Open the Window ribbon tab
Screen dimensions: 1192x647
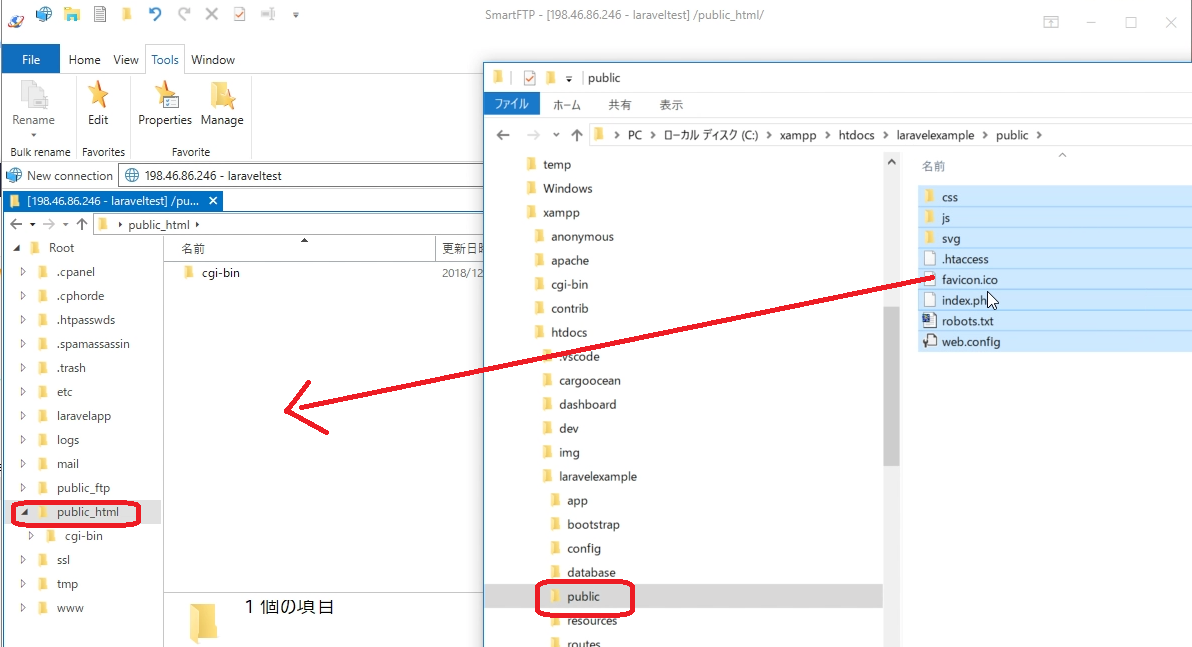point(213,59)
